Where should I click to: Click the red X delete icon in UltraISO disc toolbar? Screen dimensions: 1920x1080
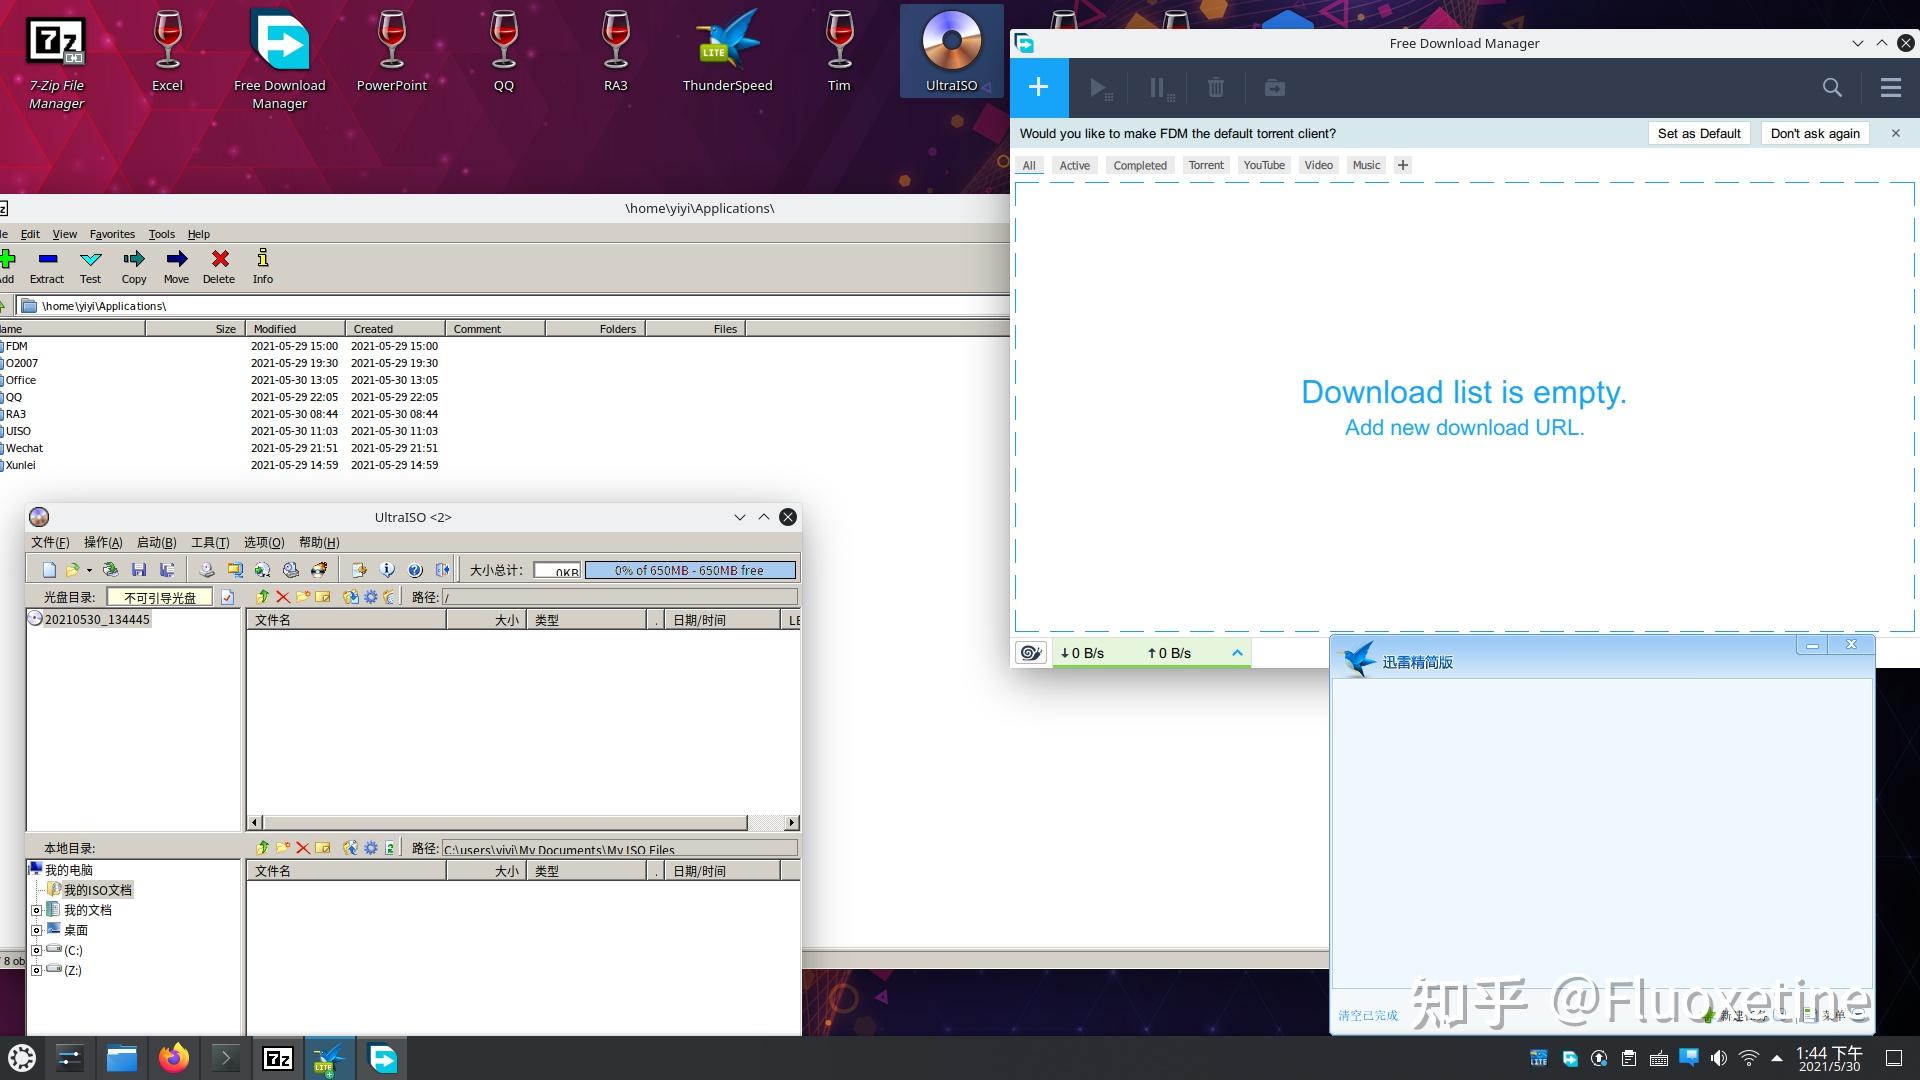(x=283, y=597)
